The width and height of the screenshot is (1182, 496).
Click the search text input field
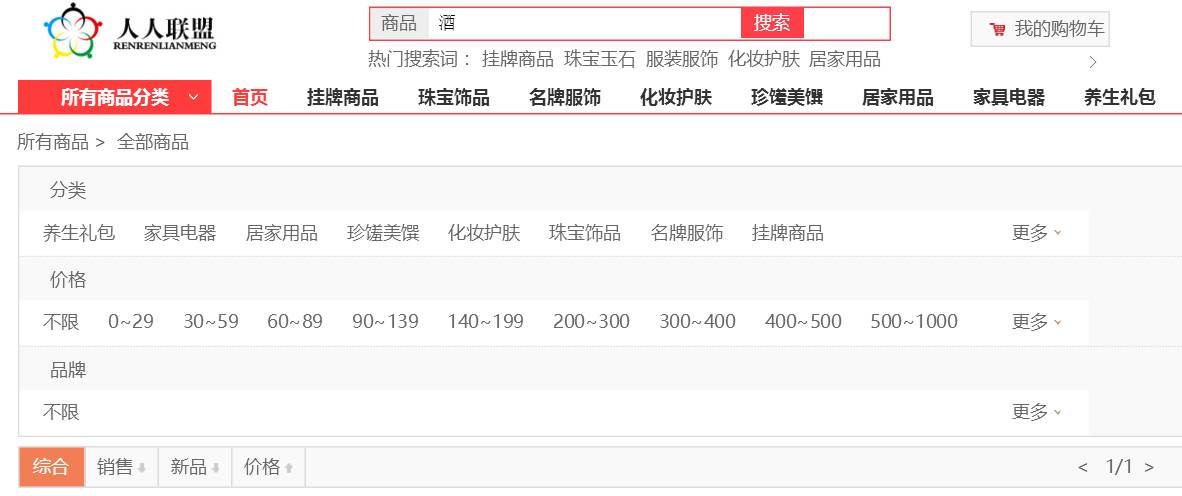(x=585, y=24)
